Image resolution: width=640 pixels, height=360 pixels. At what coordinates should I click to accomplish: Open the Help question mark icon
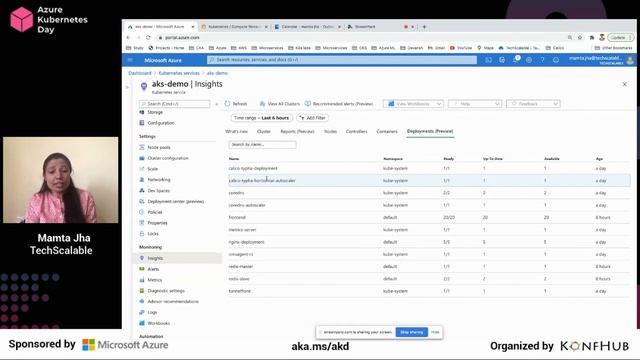(542, 60)
